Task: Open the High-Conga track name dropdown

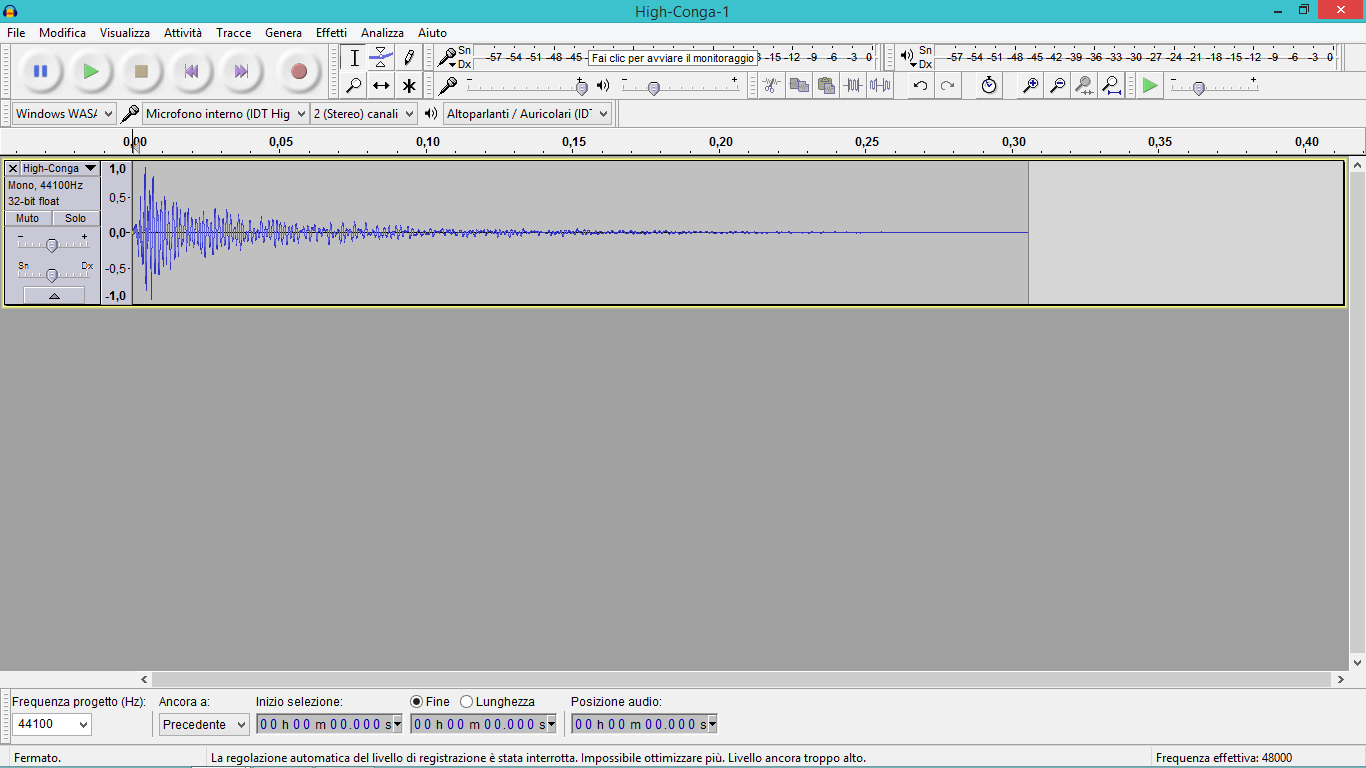Action: click(x=60, y=169)
